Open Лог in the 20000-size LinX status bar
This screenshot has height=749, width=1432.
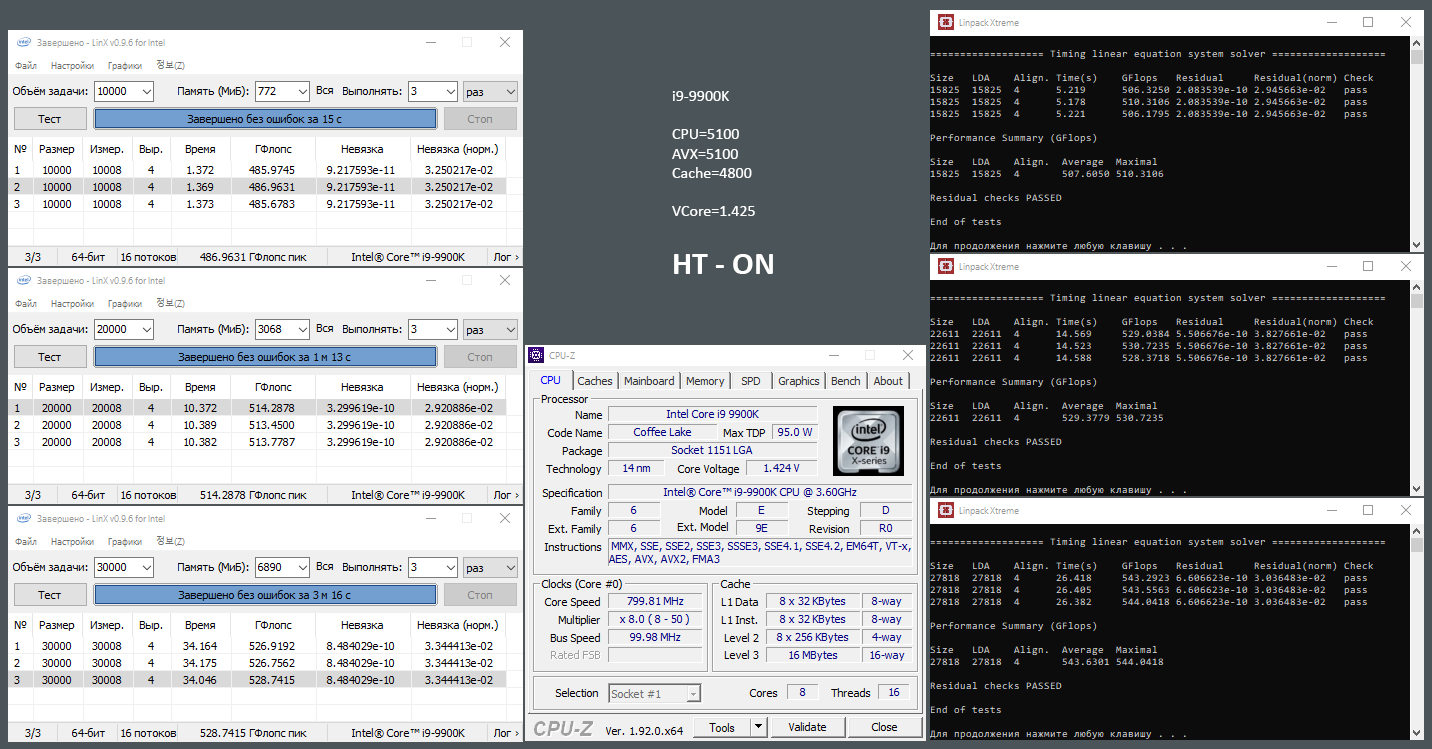(x=507, y=495)
